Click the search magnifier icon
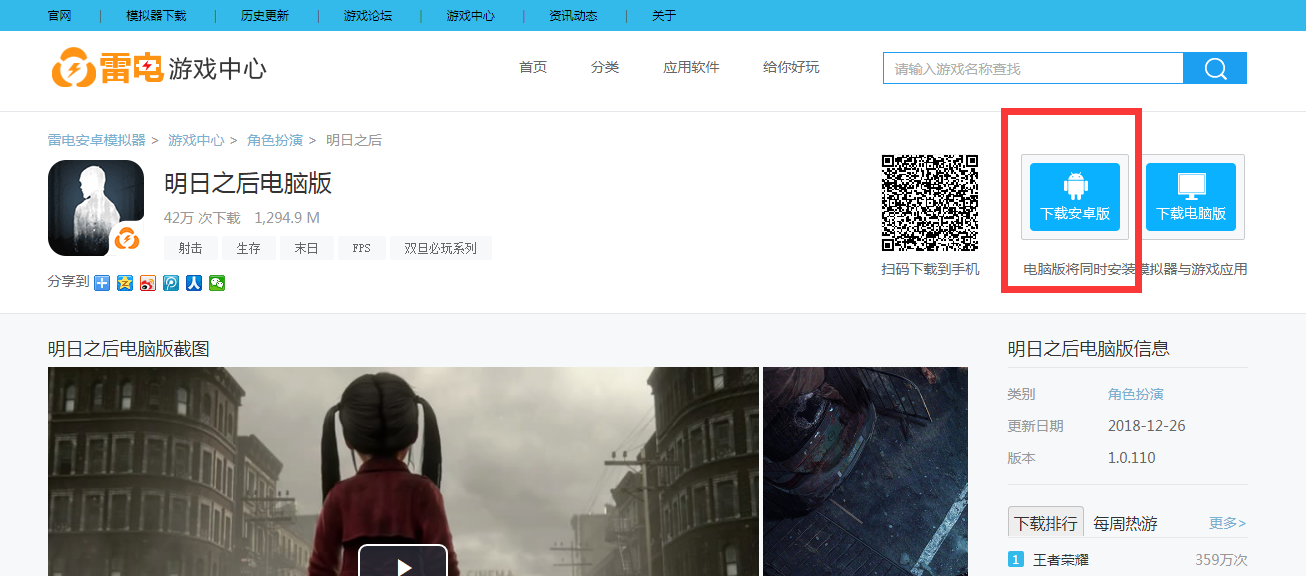The image size is (1306, 576). pyautogui.click(x=1215, y=67)
